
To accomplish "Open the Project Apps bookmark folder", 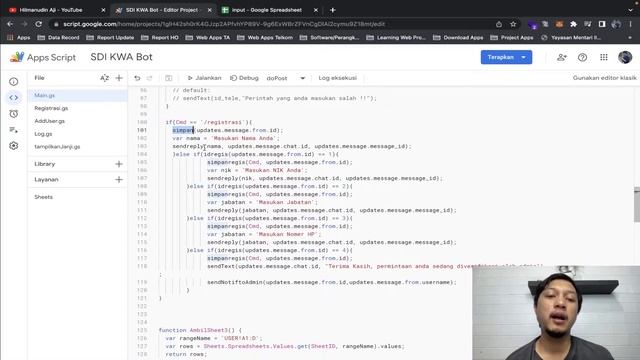I will tap(512, 38).
